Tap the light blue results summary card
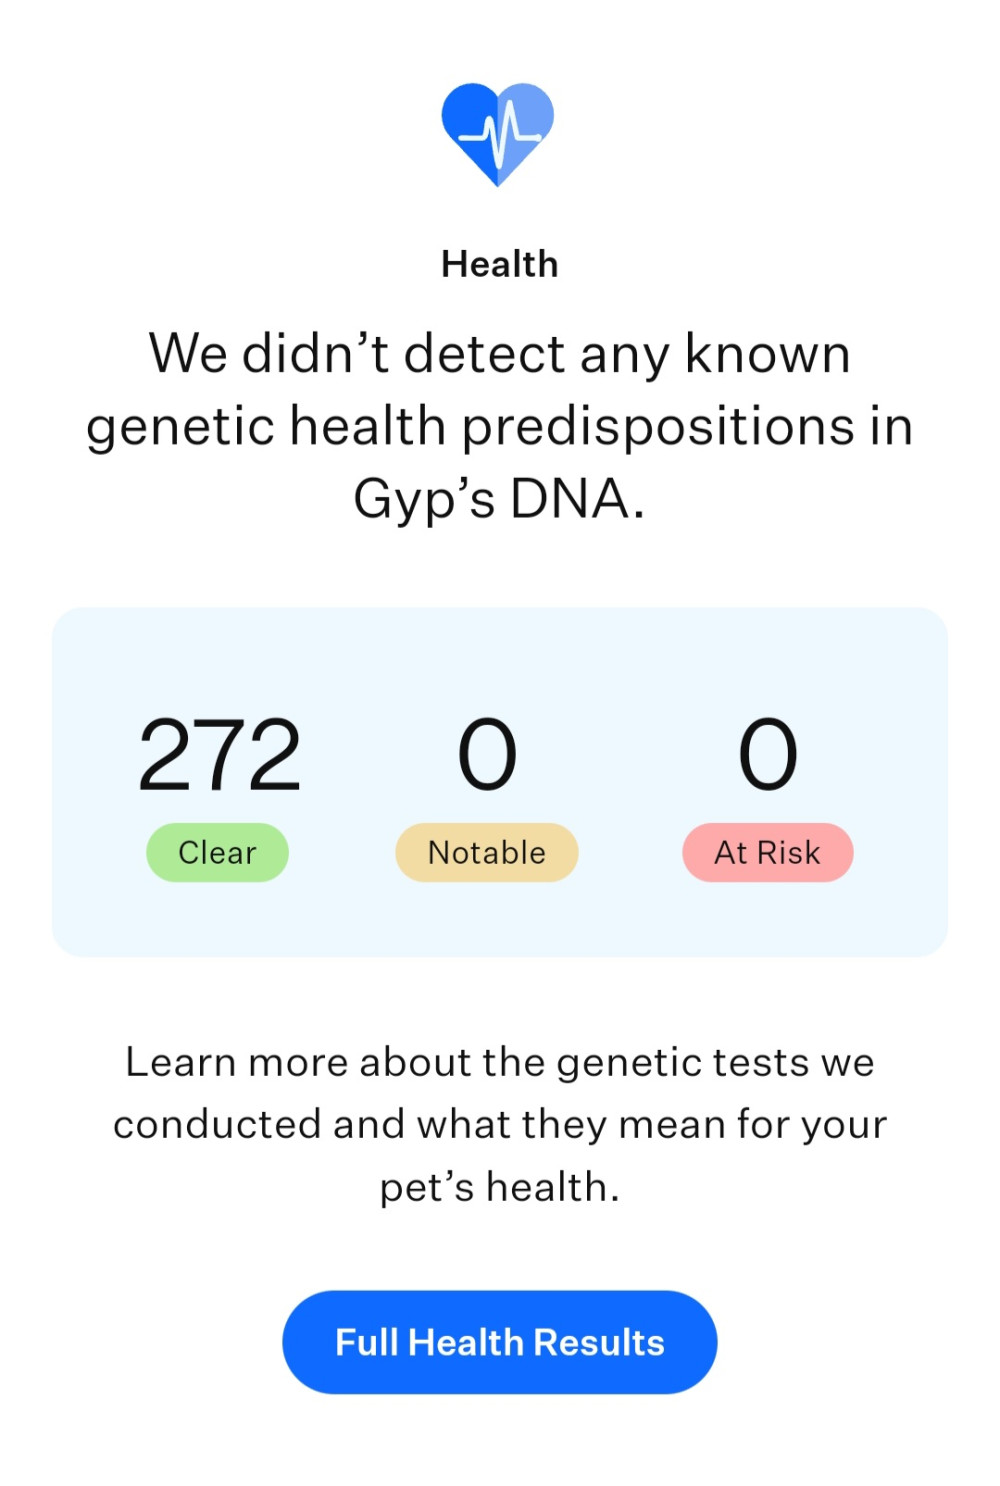Image resolution: width=1000 pixels, height=1486 pixels. click(x=499, y=781)
